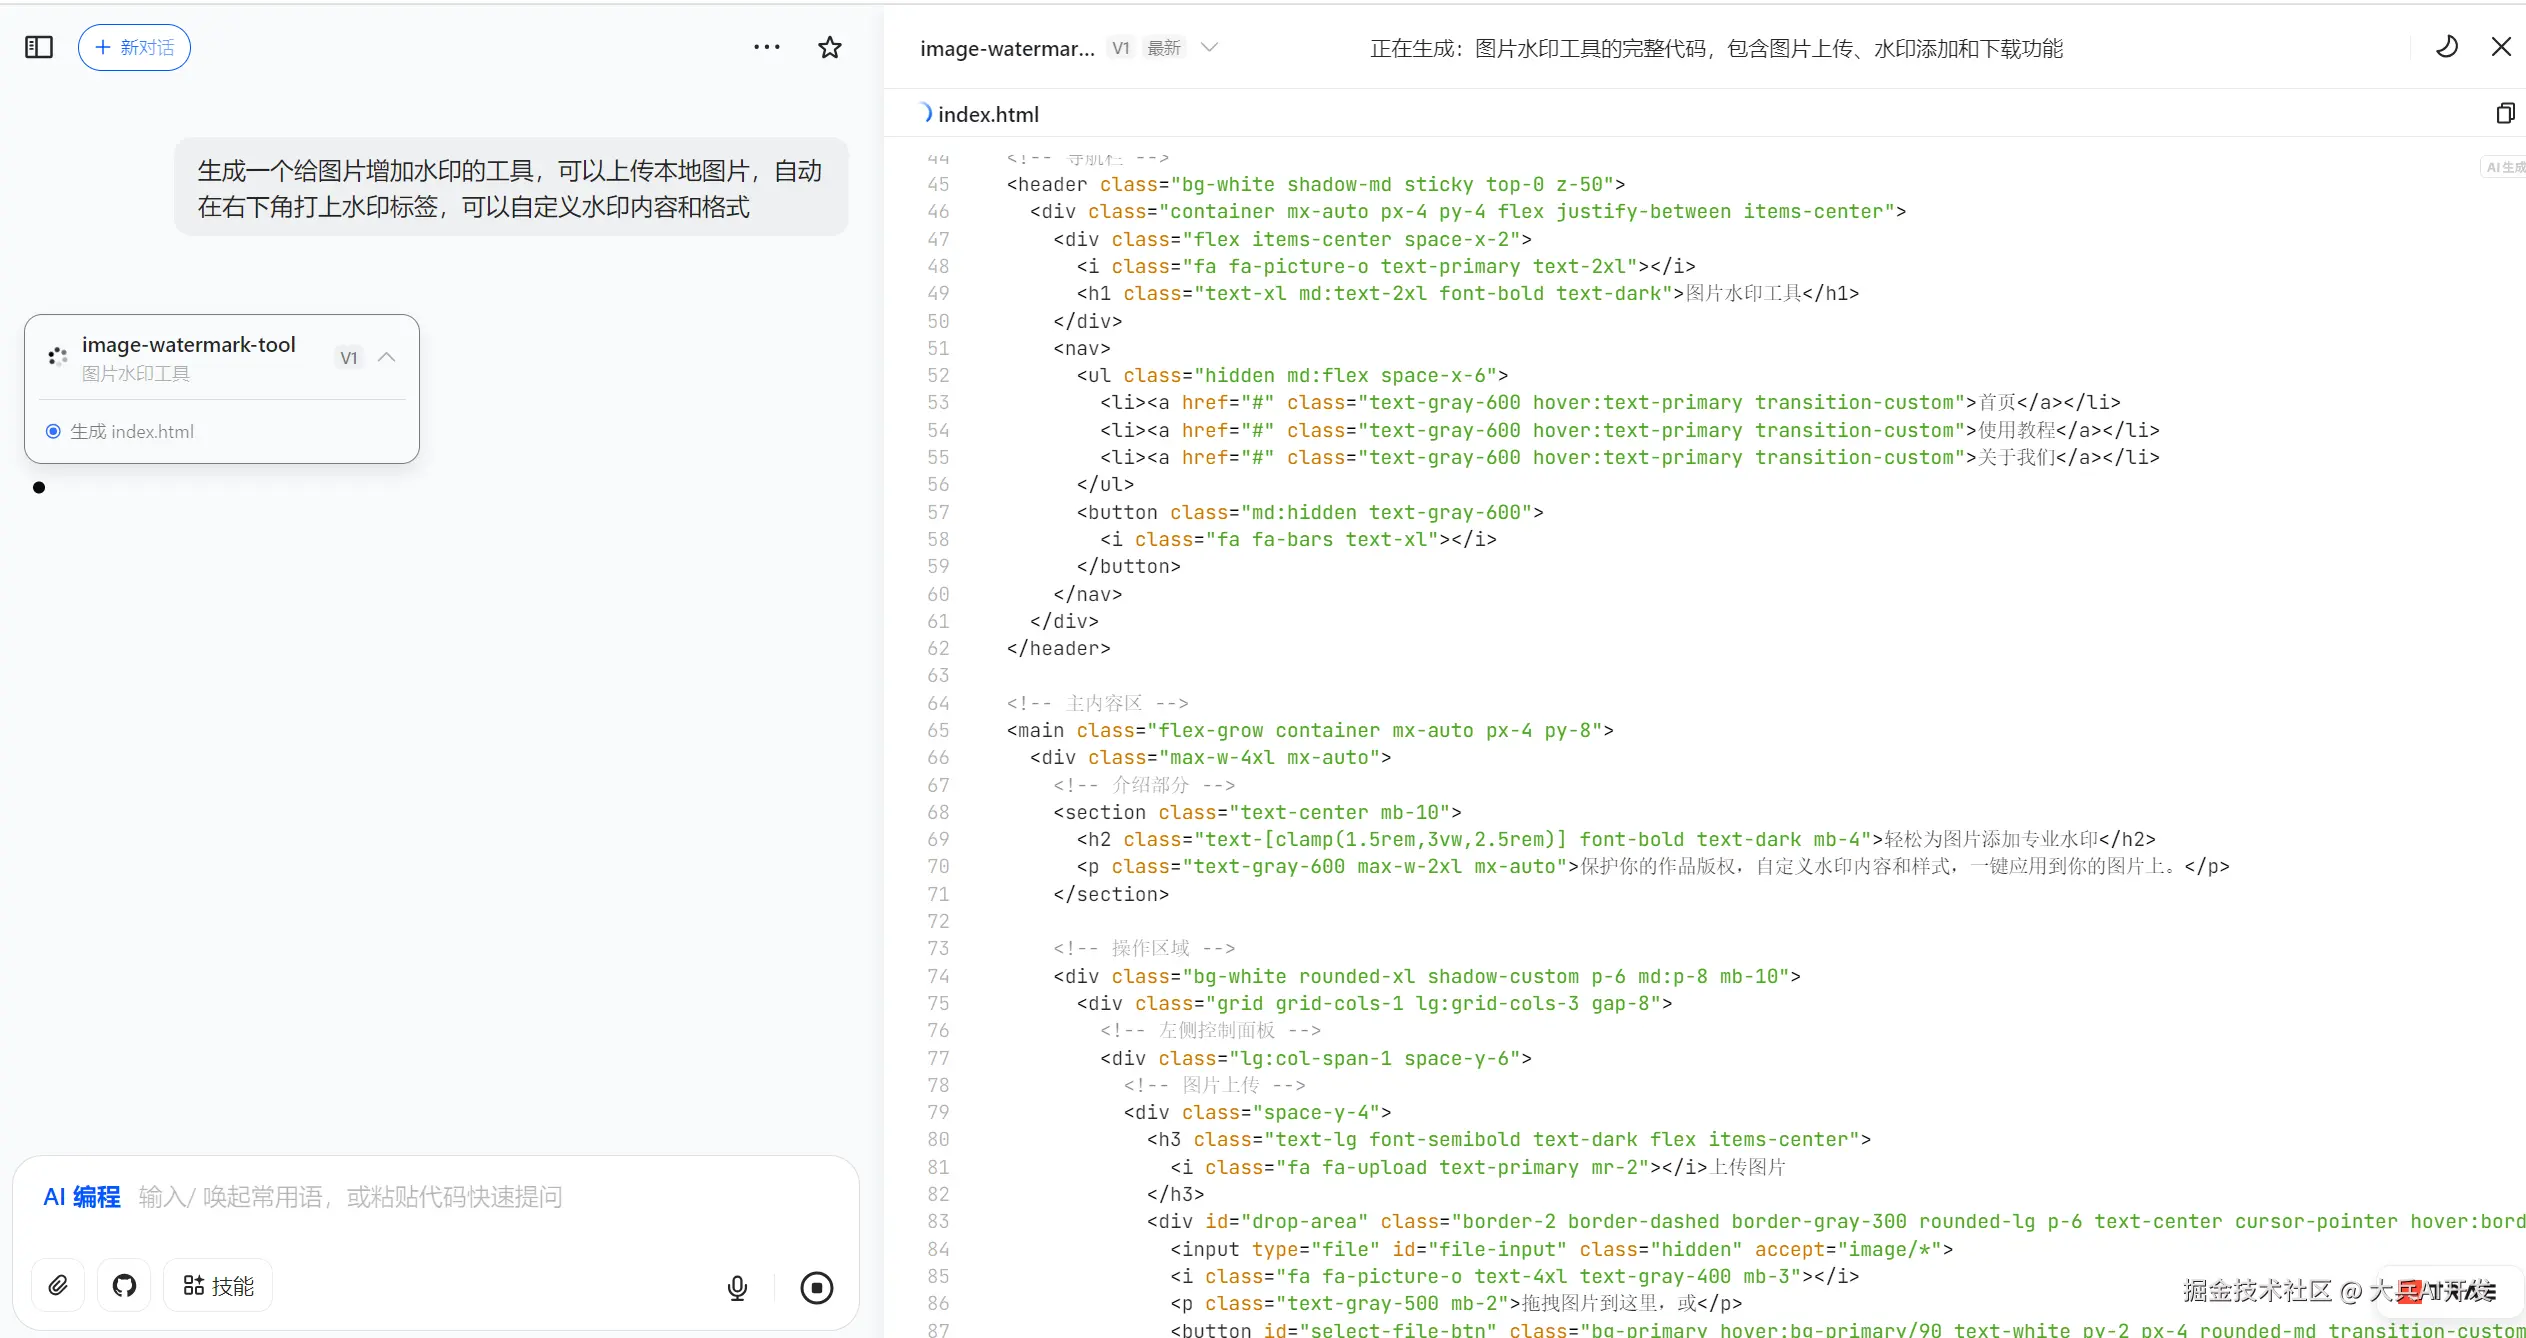Favorite this conversation with the star icon
The image size is (2526, 1338).
829,47
